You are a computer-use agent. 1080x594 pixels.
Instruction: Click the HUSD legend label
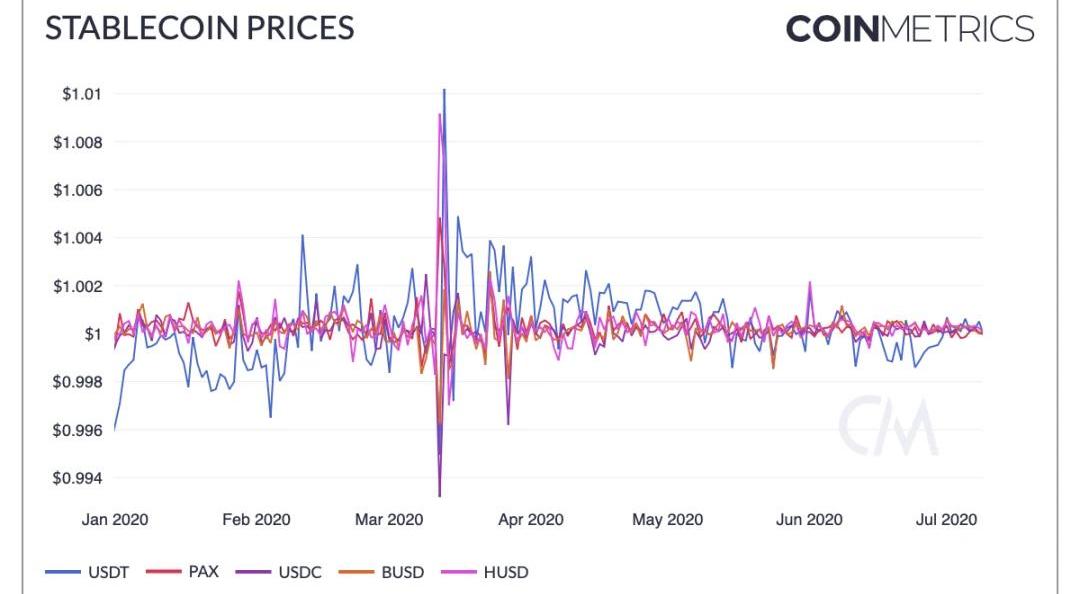[506, 573]
